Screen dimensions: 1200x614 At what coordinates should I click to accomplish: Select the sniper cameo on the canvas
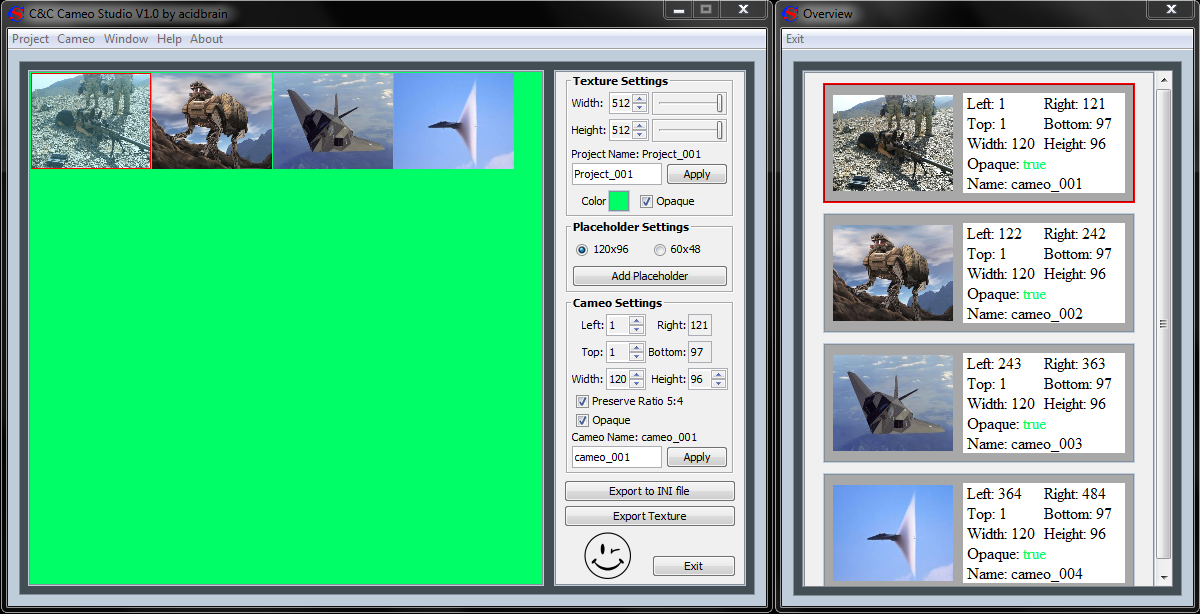pyautogui.click(x=91, y=121)
